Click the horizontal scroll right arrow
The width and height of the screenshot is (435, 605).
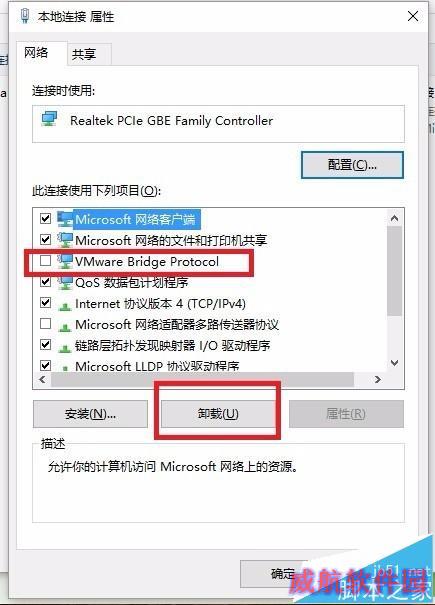point(378,379)
